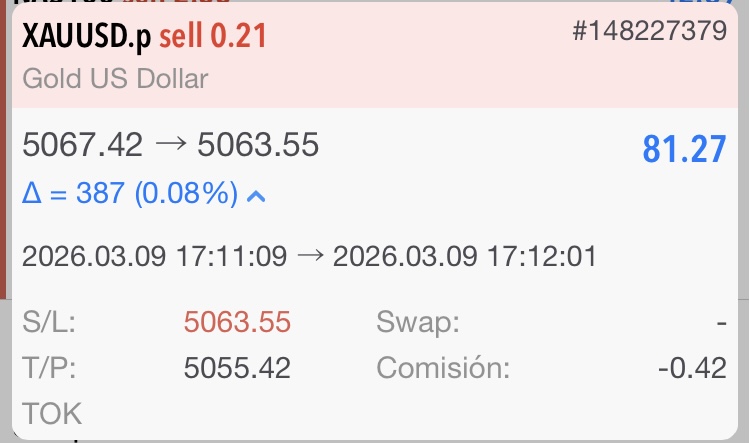Click the Swap label

(x=418, y=322)
